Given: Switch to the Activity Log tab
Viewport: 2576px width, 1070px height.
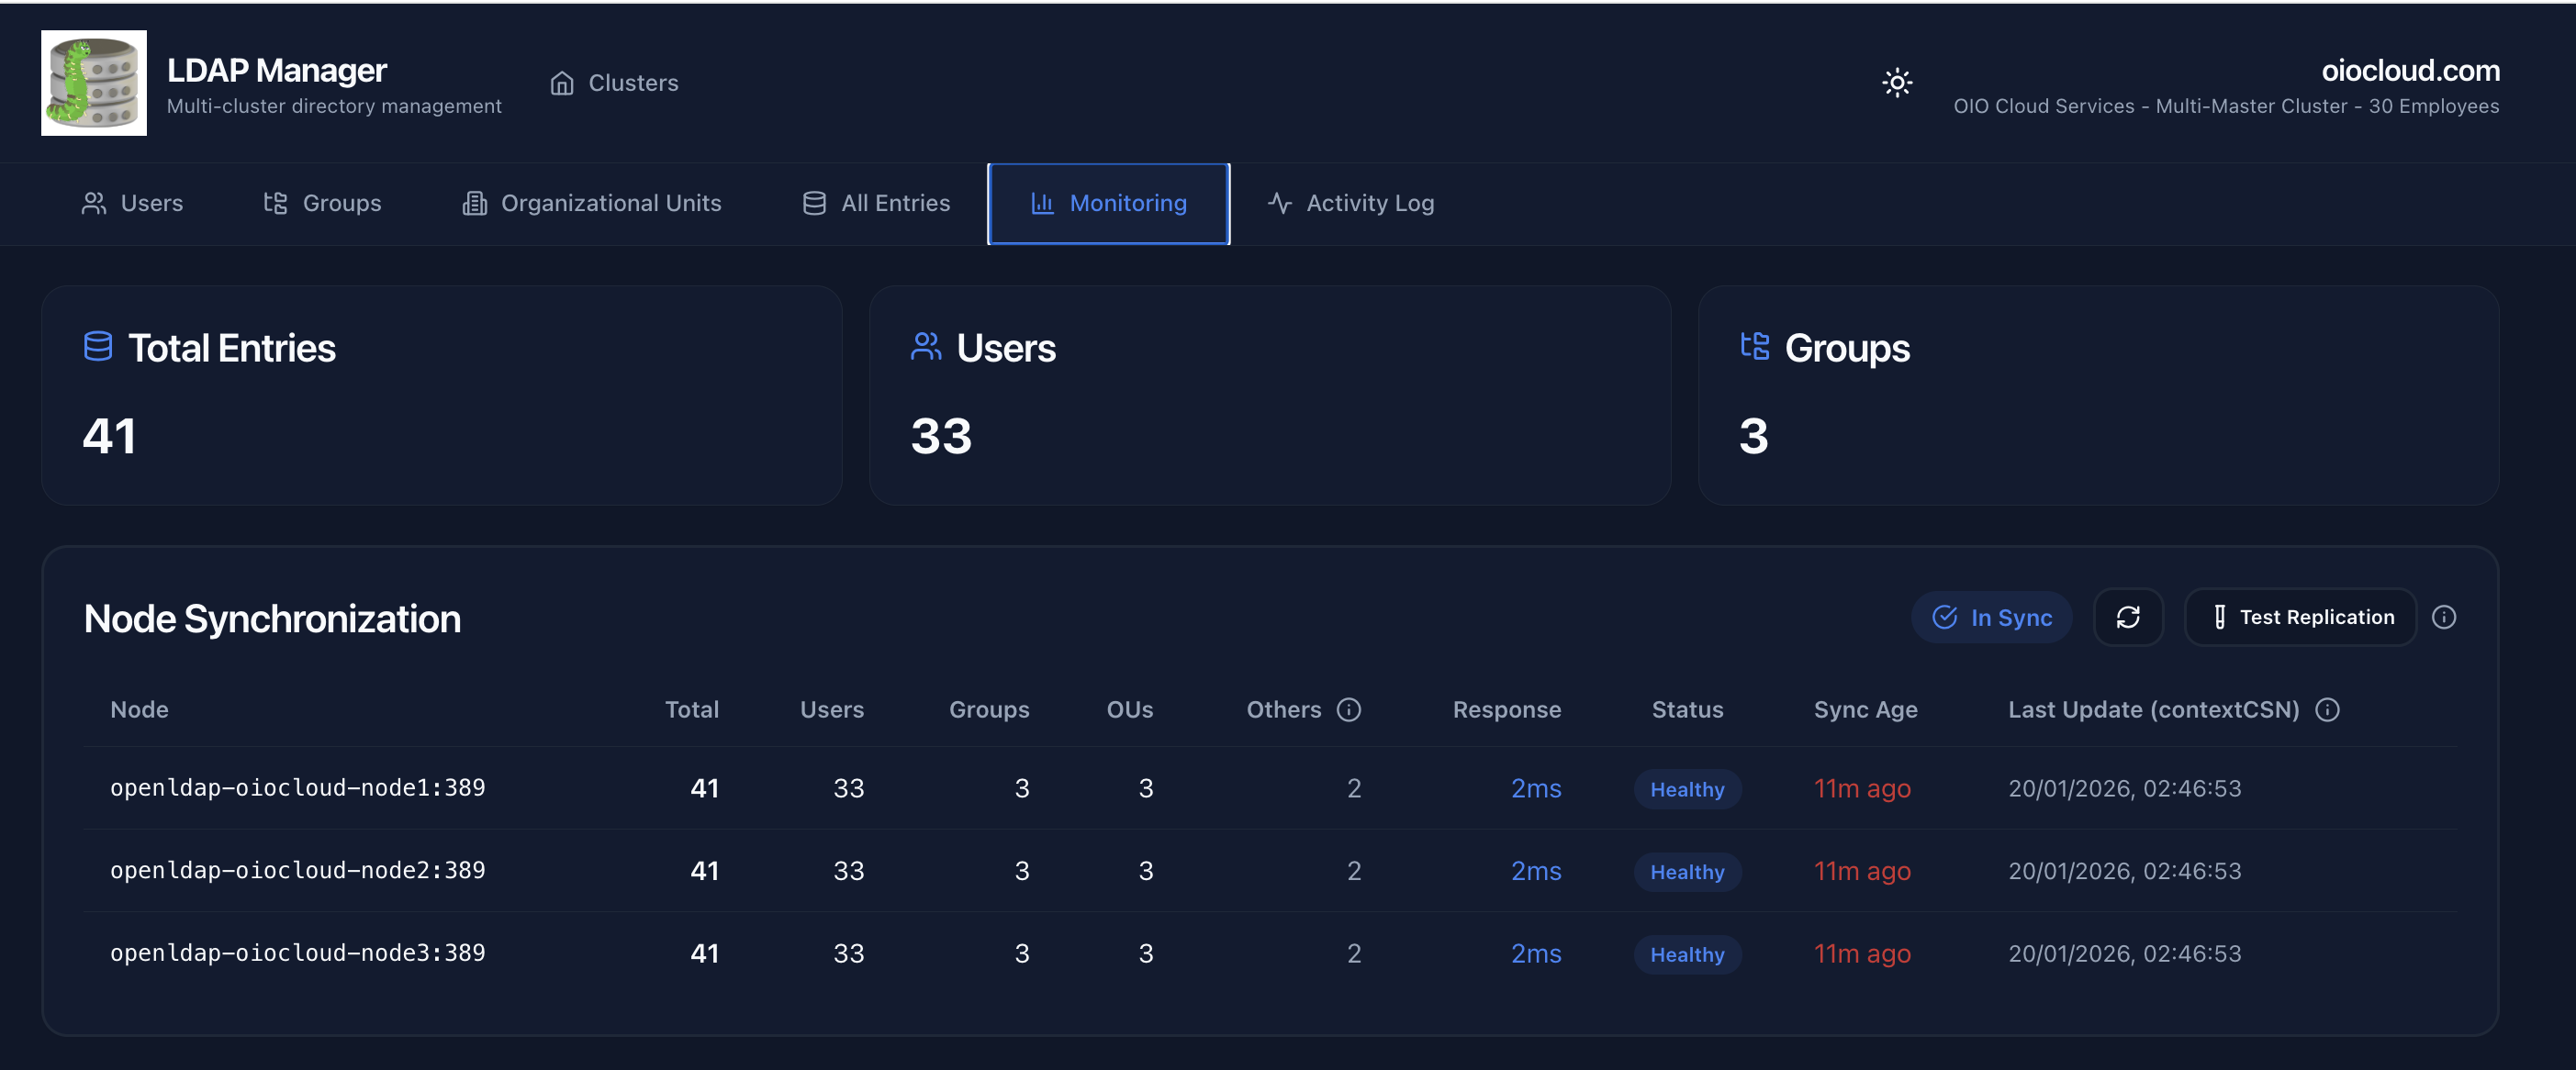Looking at the screenshot, I should click(1349, 203).
